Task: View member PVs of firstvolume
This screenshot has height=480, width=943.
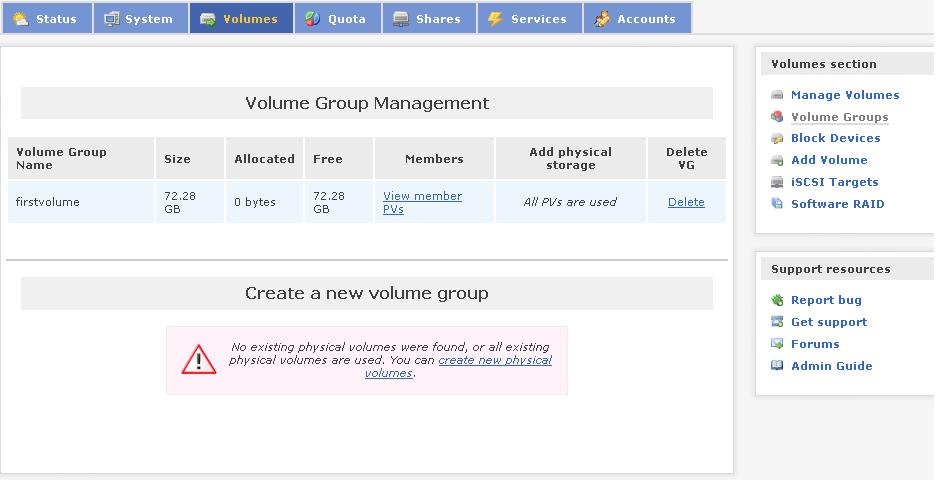Action: click(422, 203)
